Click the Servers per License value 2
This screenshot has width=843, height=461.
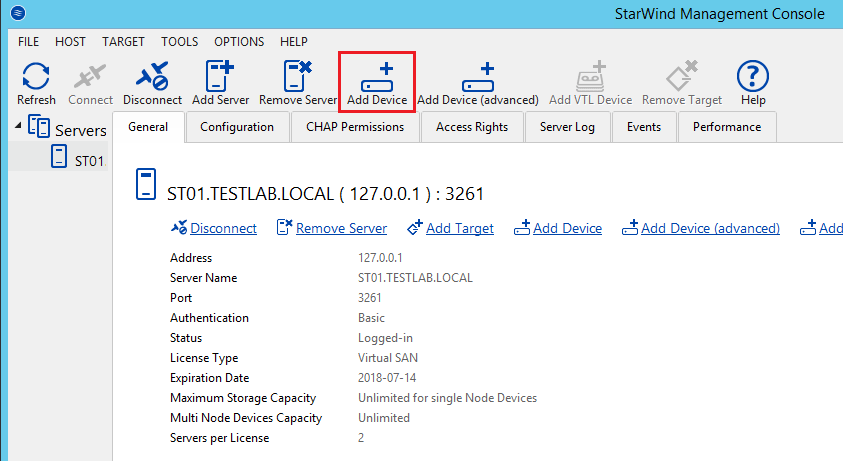tap(361, 438)
